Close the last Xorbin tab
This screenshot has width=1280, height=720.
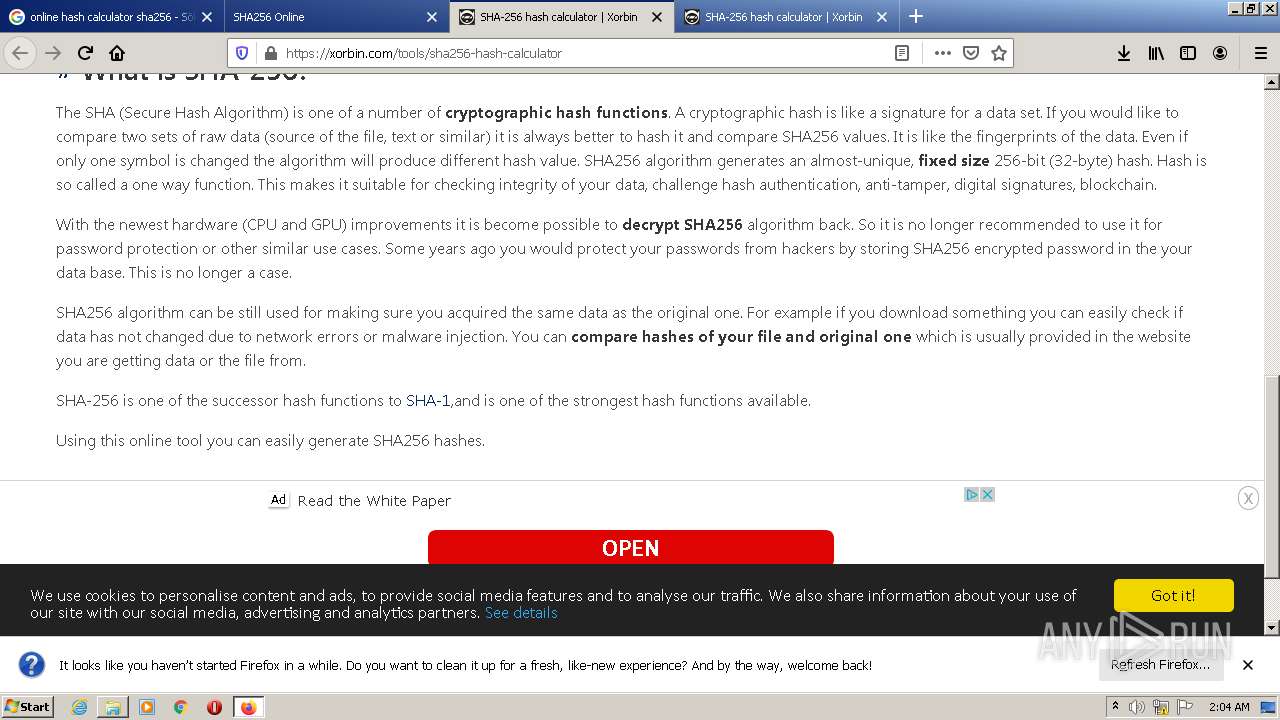[882, 17]
